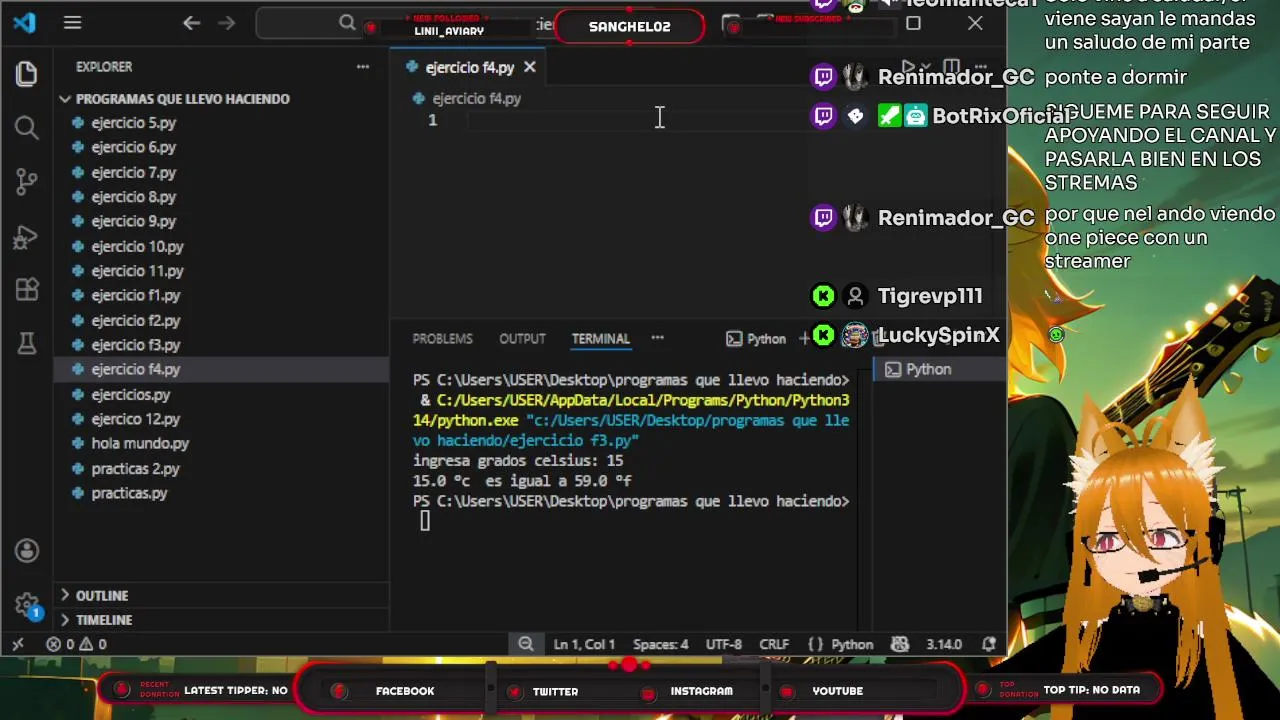Open file ejercicio 8.py
The height and width of the screenshot is (720, 1280).
tap(133, 196)
